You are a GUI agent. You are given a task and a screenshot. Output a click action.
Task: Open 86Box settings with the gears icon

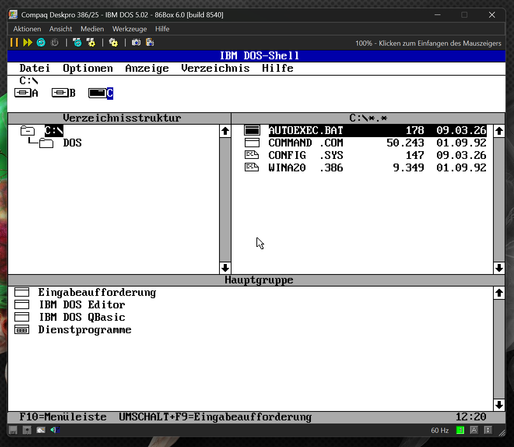(113, 43)
